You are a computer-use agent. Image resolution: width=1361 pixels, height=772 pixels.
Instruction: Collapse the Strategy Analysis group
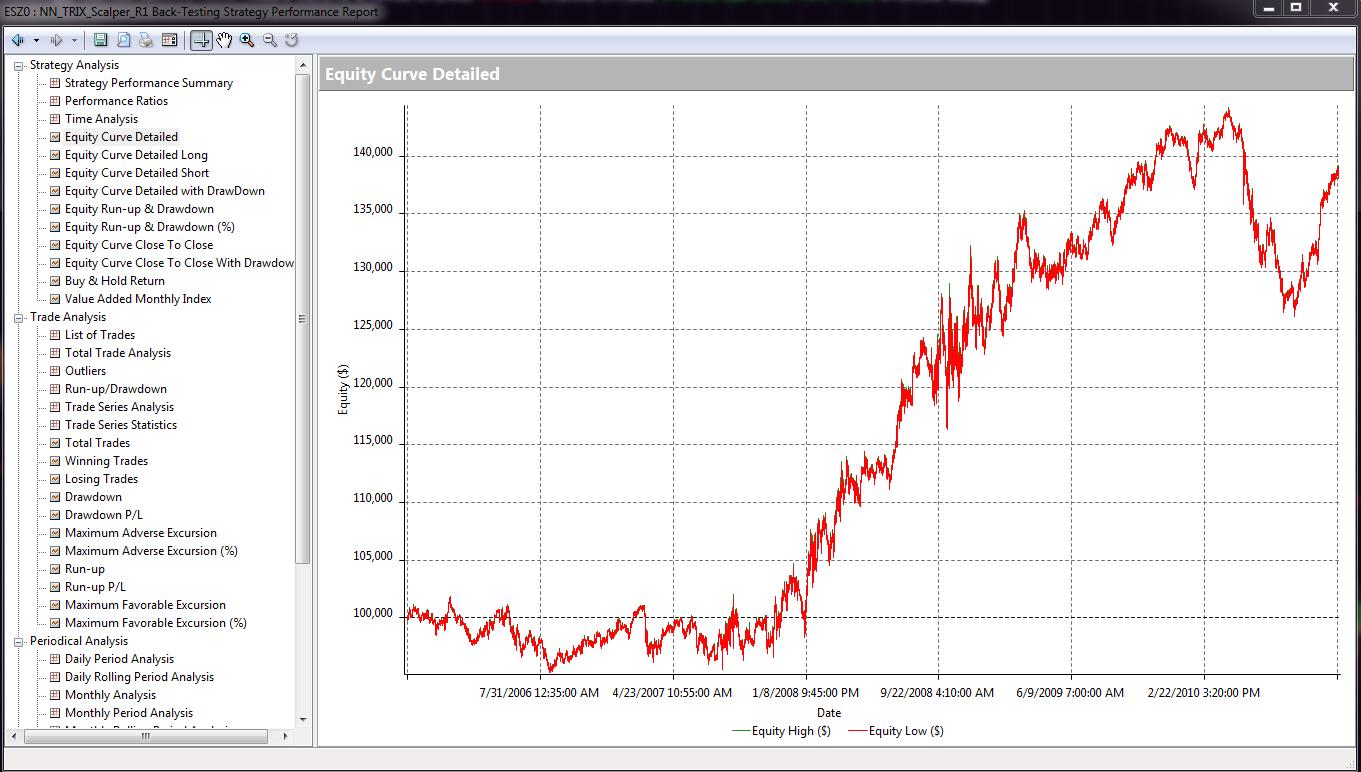[19, 66]
